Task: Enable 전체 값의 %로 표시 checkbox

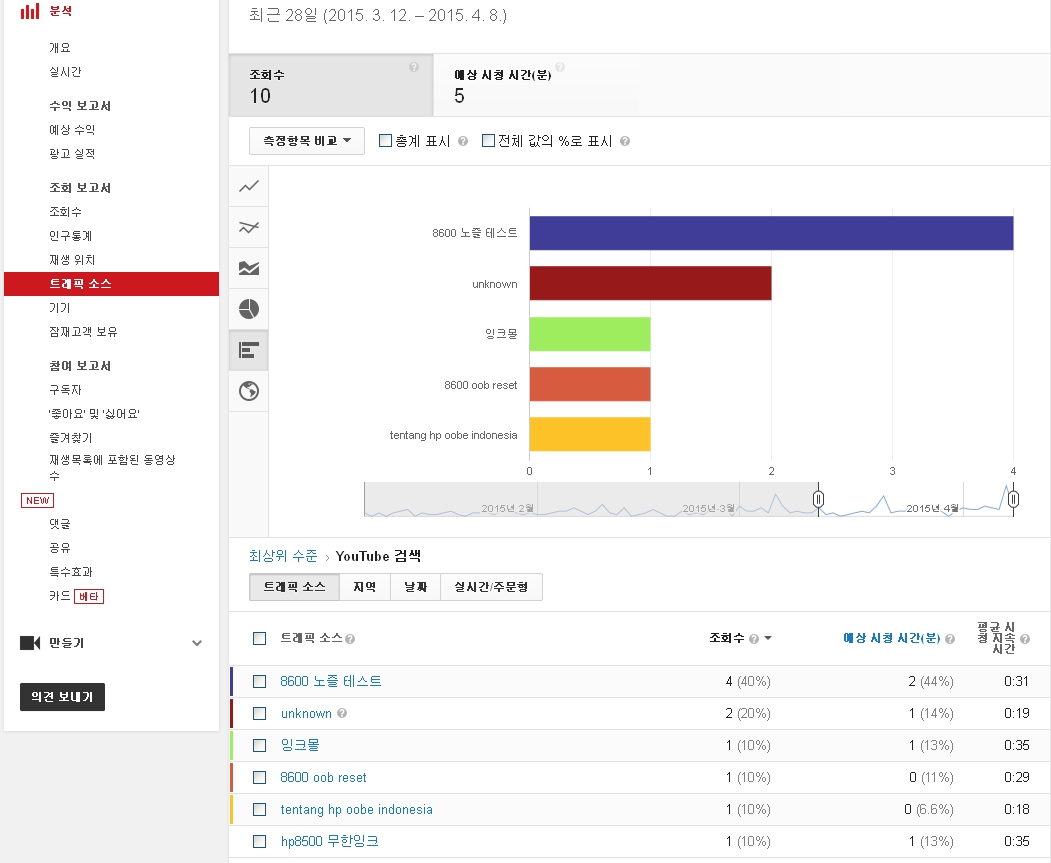Action: (488, 141)
